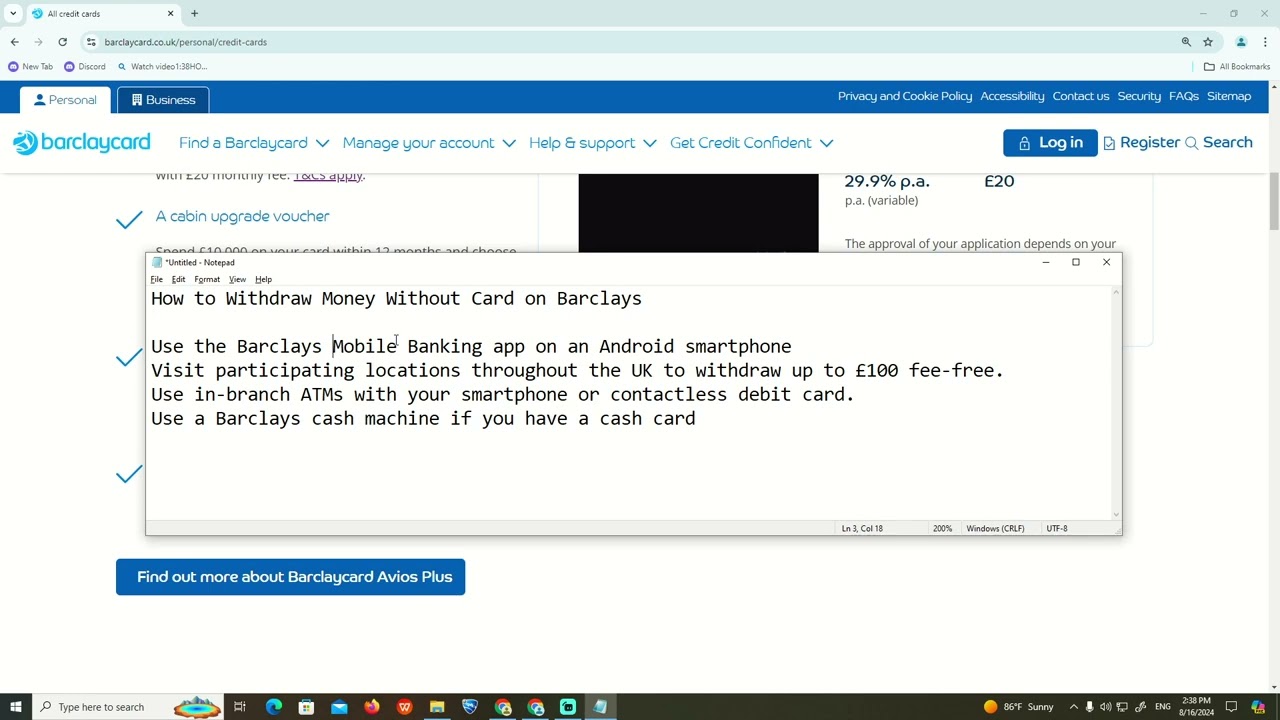Open Chrome's three-dot menu
This screenshot has height=720, width=1280.
1265,42
